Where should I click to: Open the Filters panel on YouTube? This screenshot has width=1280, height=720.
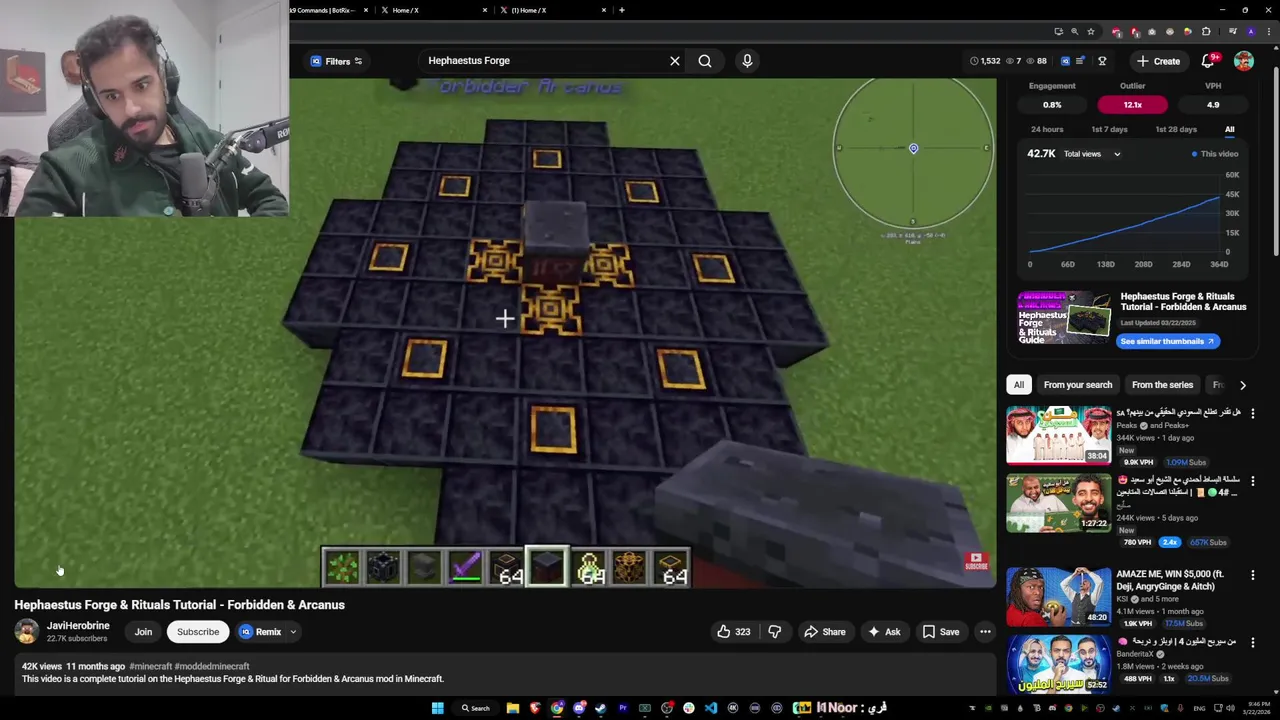(x=337, y=61)
